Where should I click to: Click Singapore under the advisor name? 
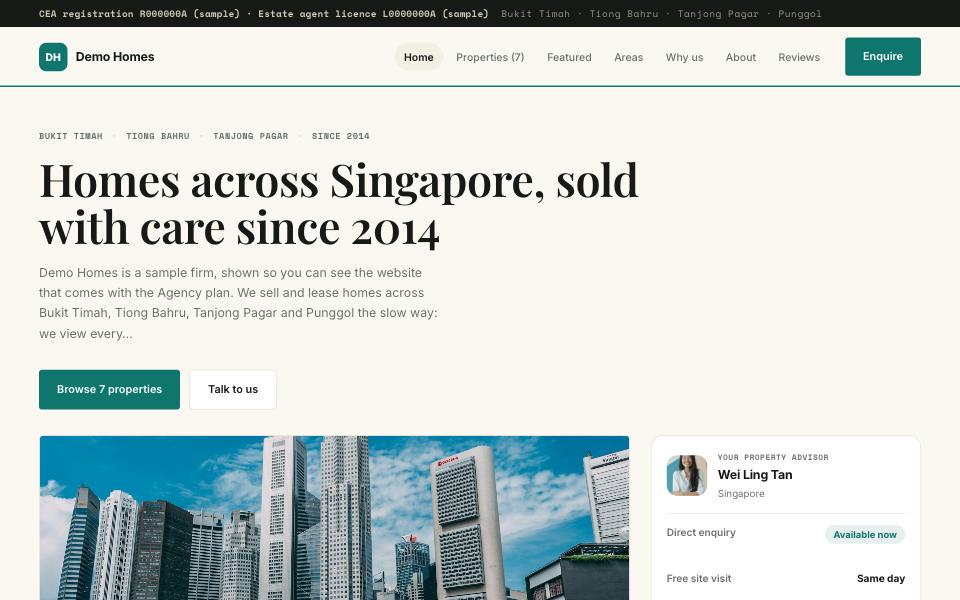tap(741, 493)
